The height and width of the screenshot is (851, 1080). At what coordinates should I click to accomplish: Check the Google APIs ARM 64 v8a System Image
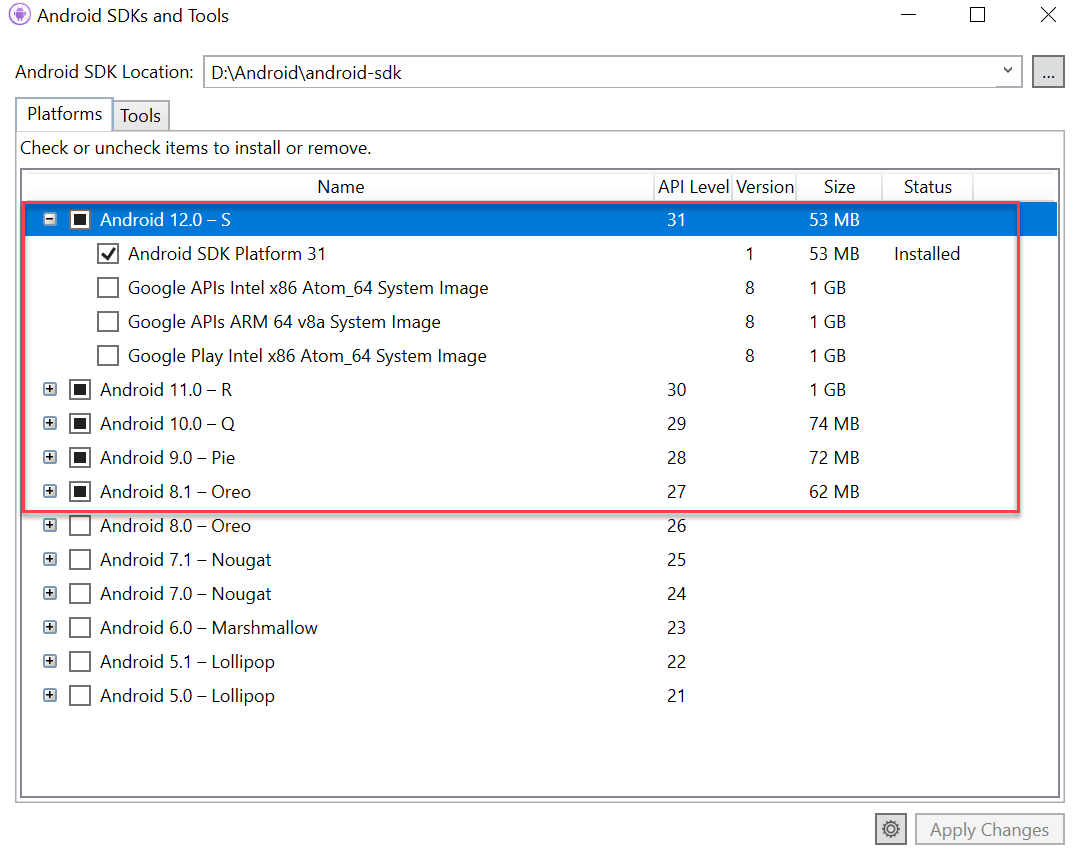pos(108,321)
